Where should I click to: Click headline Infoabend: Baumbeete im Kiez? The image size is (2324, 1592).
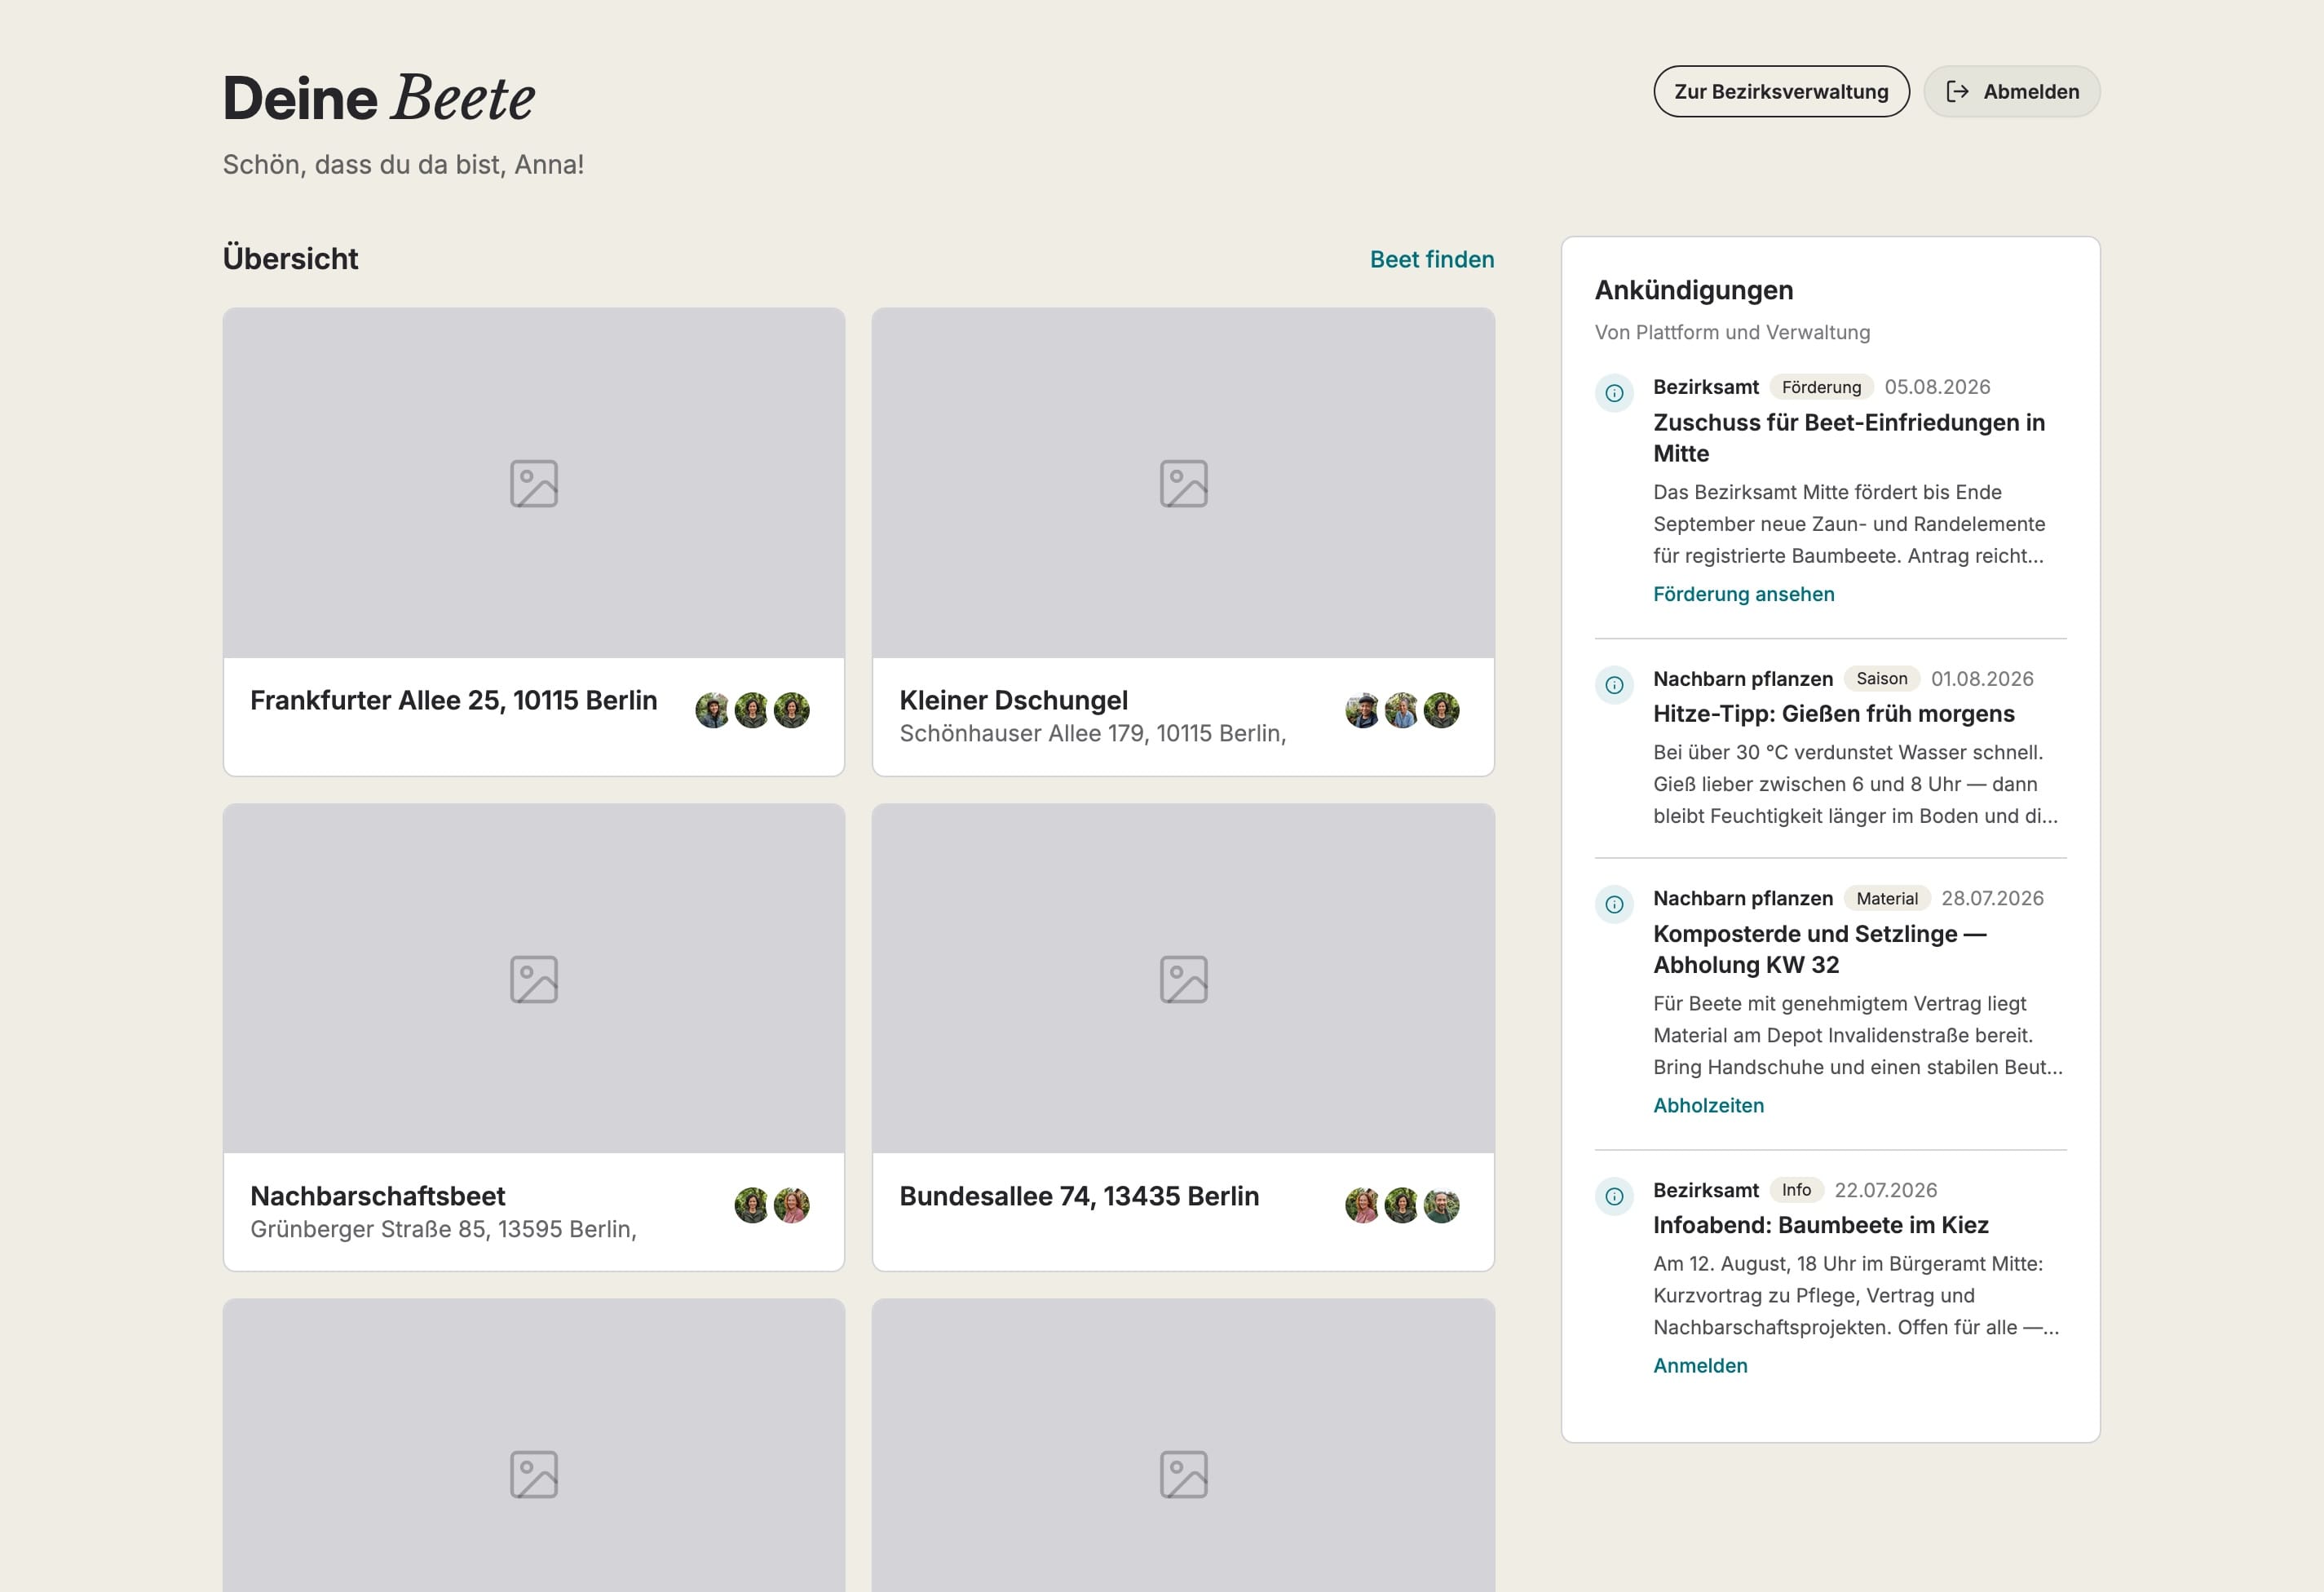coord(1820,1225)
